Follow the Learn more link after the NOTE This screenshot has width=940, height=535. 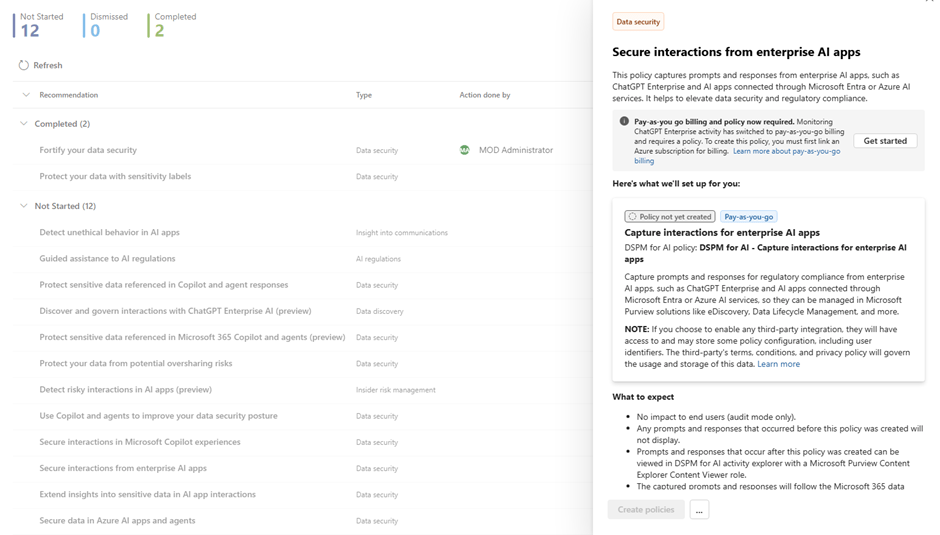pyautogui.click(x=778, y=364)
